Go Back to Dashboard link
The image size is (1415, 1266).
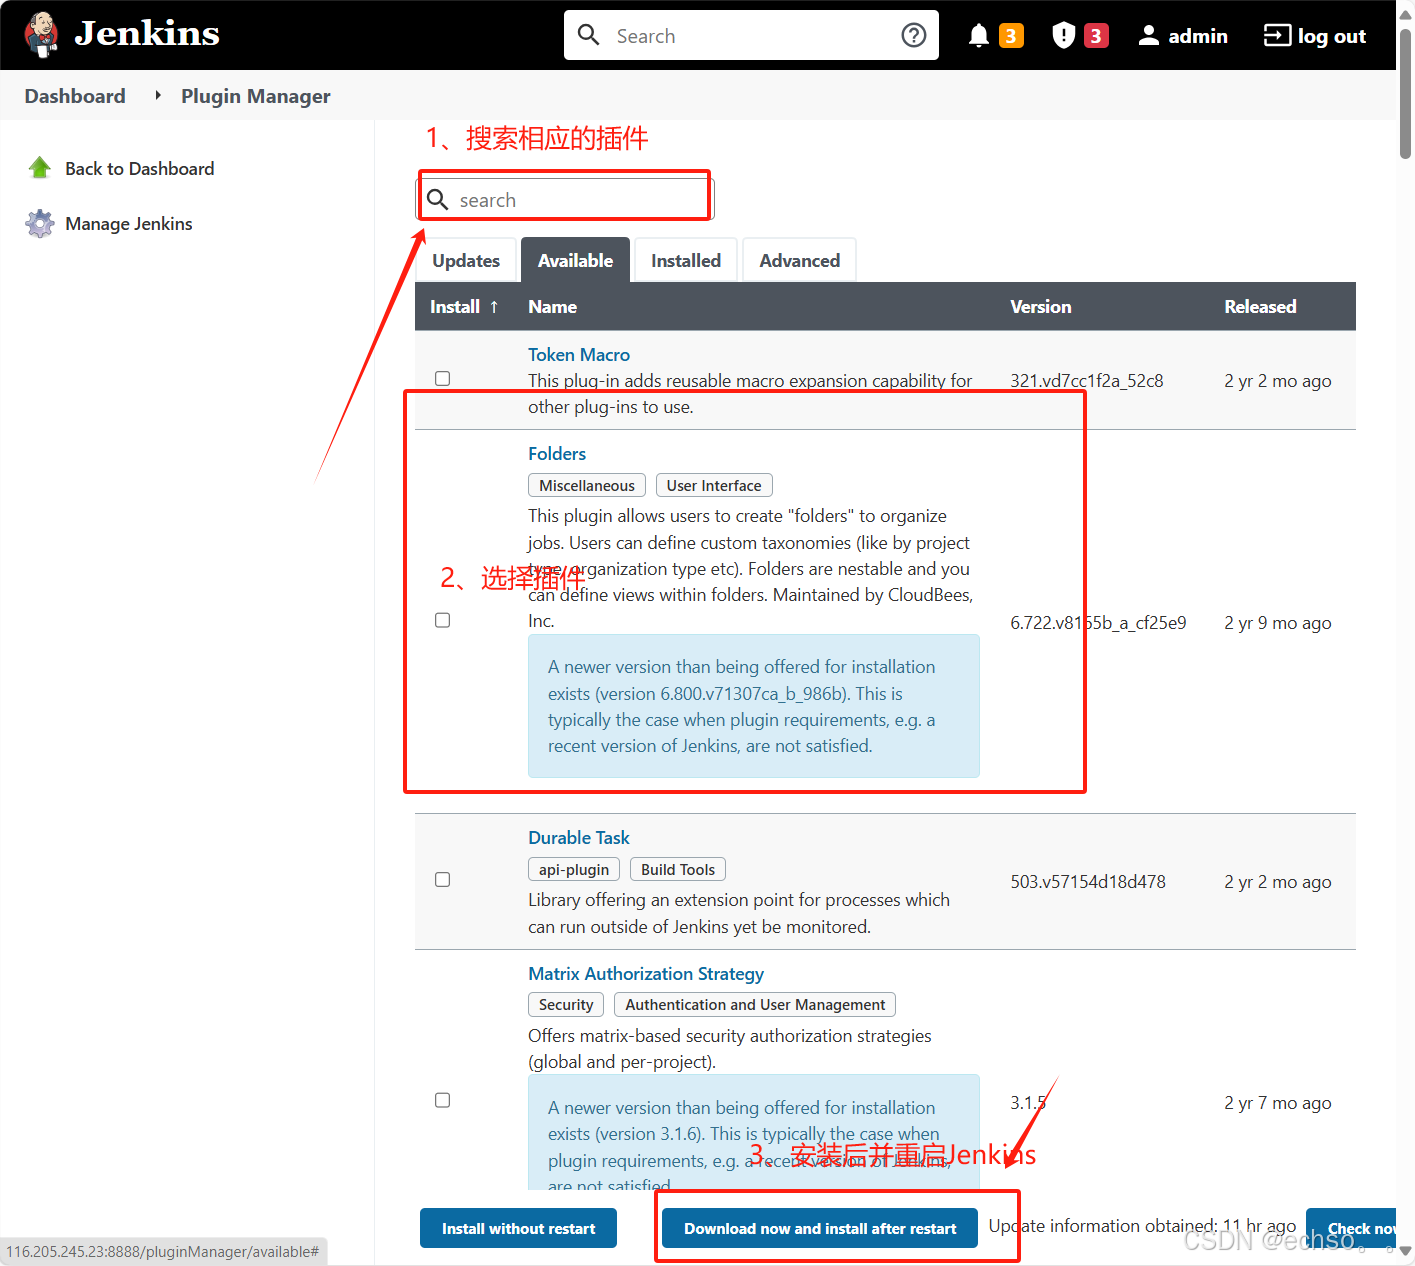tap(140, 168)
